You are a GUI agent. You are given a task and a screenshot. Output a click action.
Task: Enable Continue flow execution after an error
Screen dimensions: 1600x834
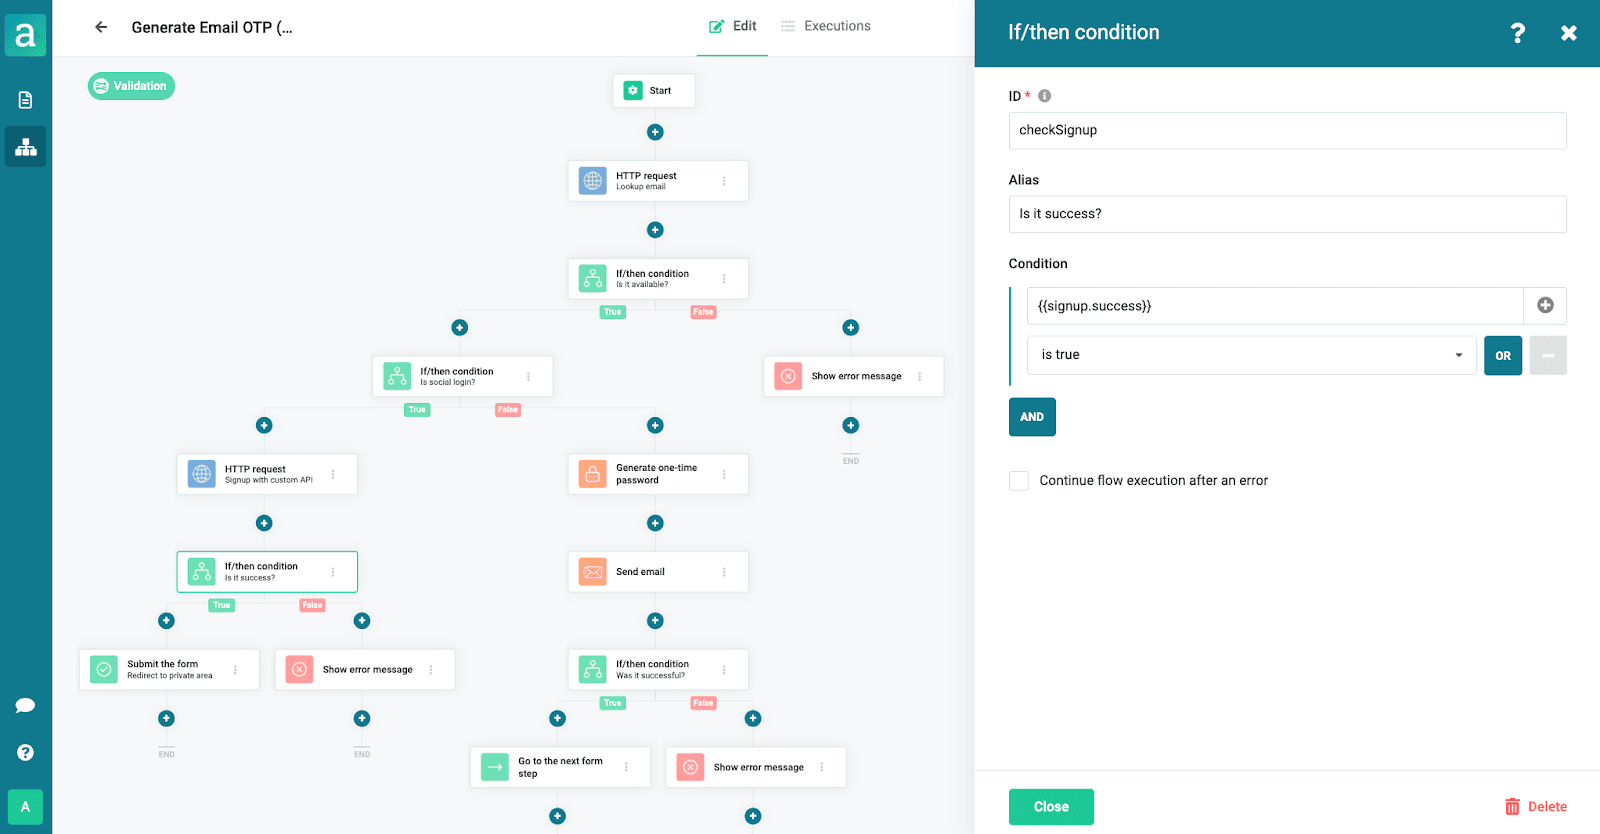1019,481
